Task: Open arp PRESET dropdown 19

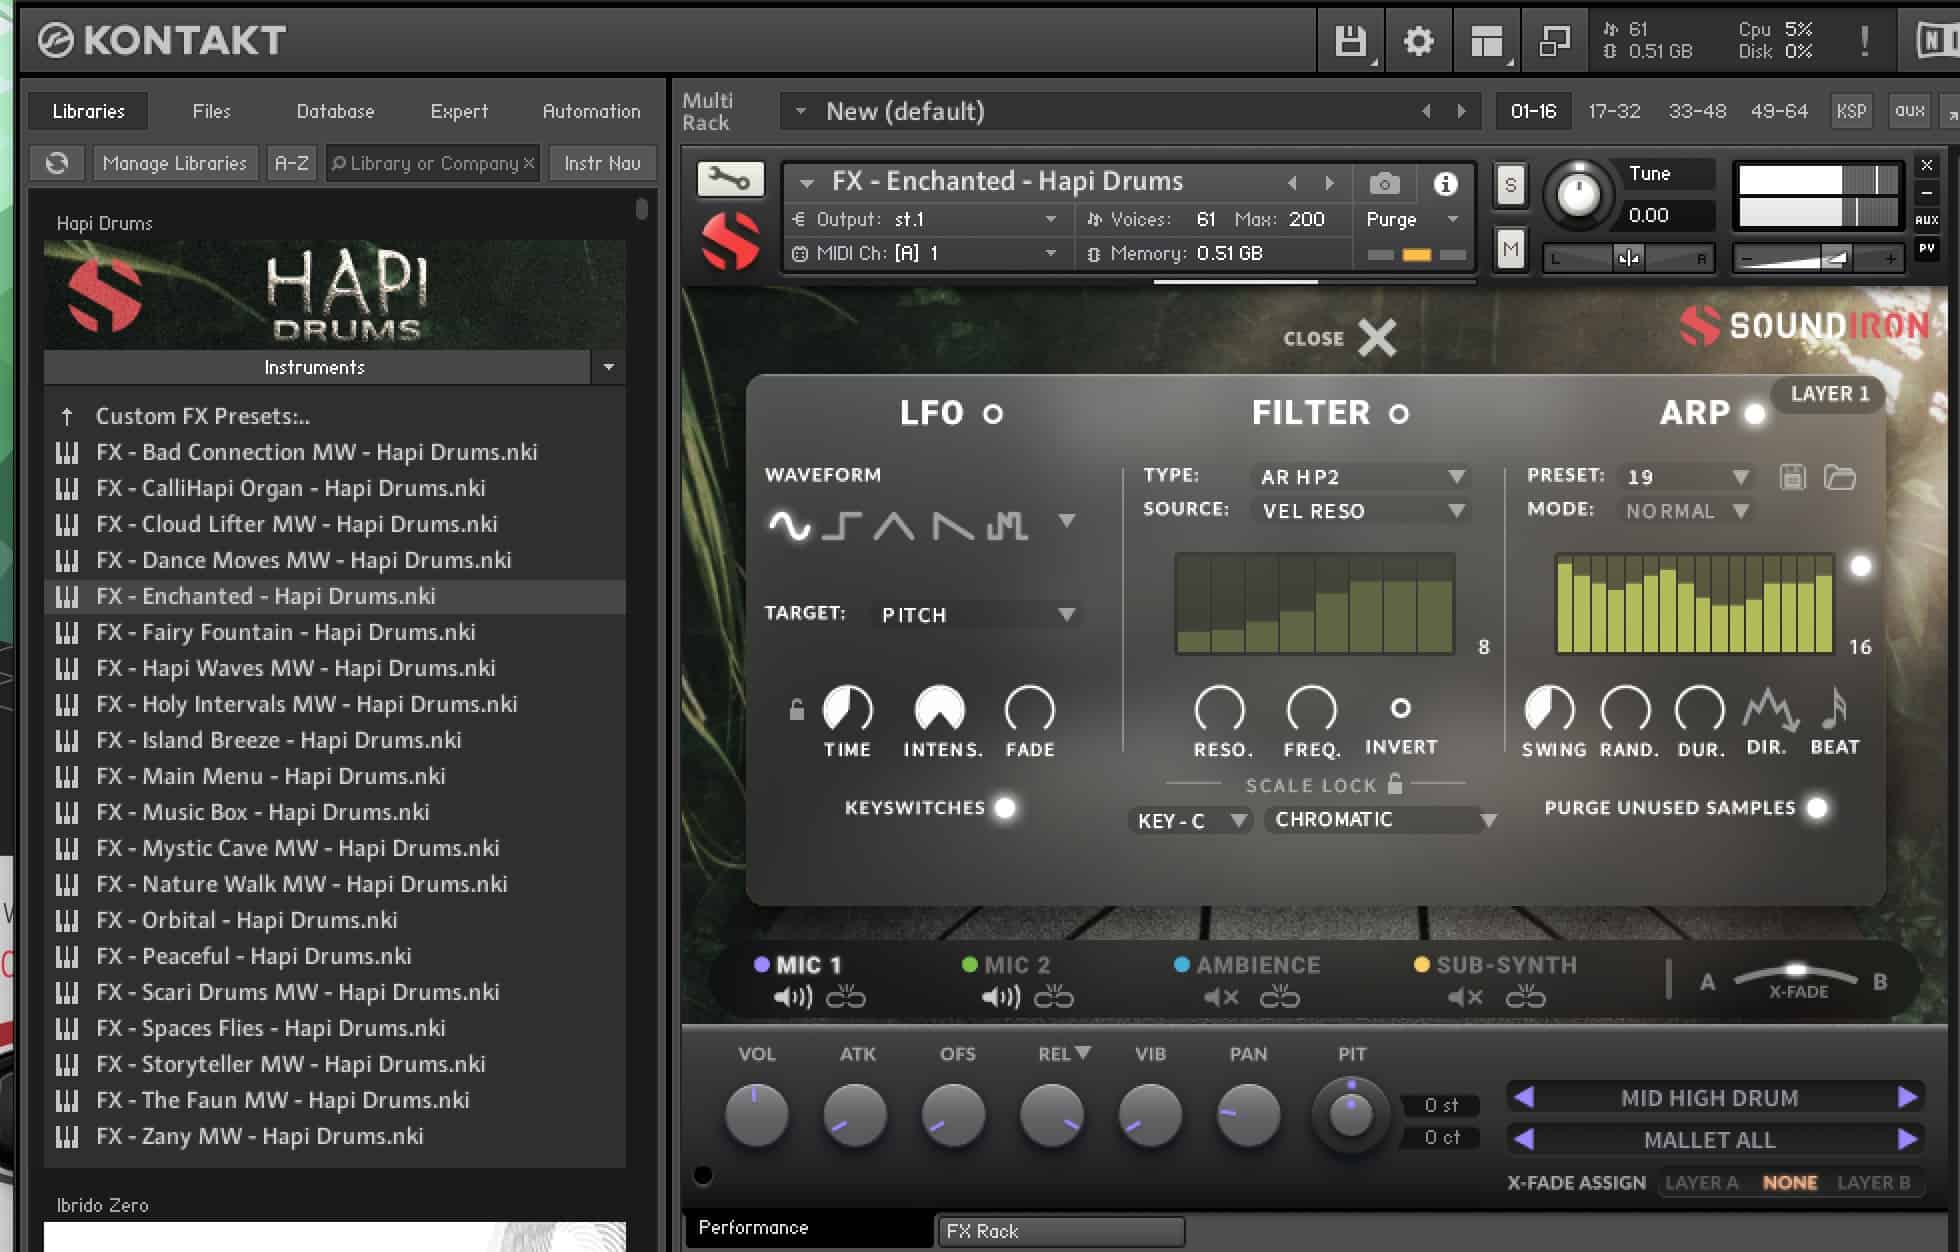Action: [1685, 477]
